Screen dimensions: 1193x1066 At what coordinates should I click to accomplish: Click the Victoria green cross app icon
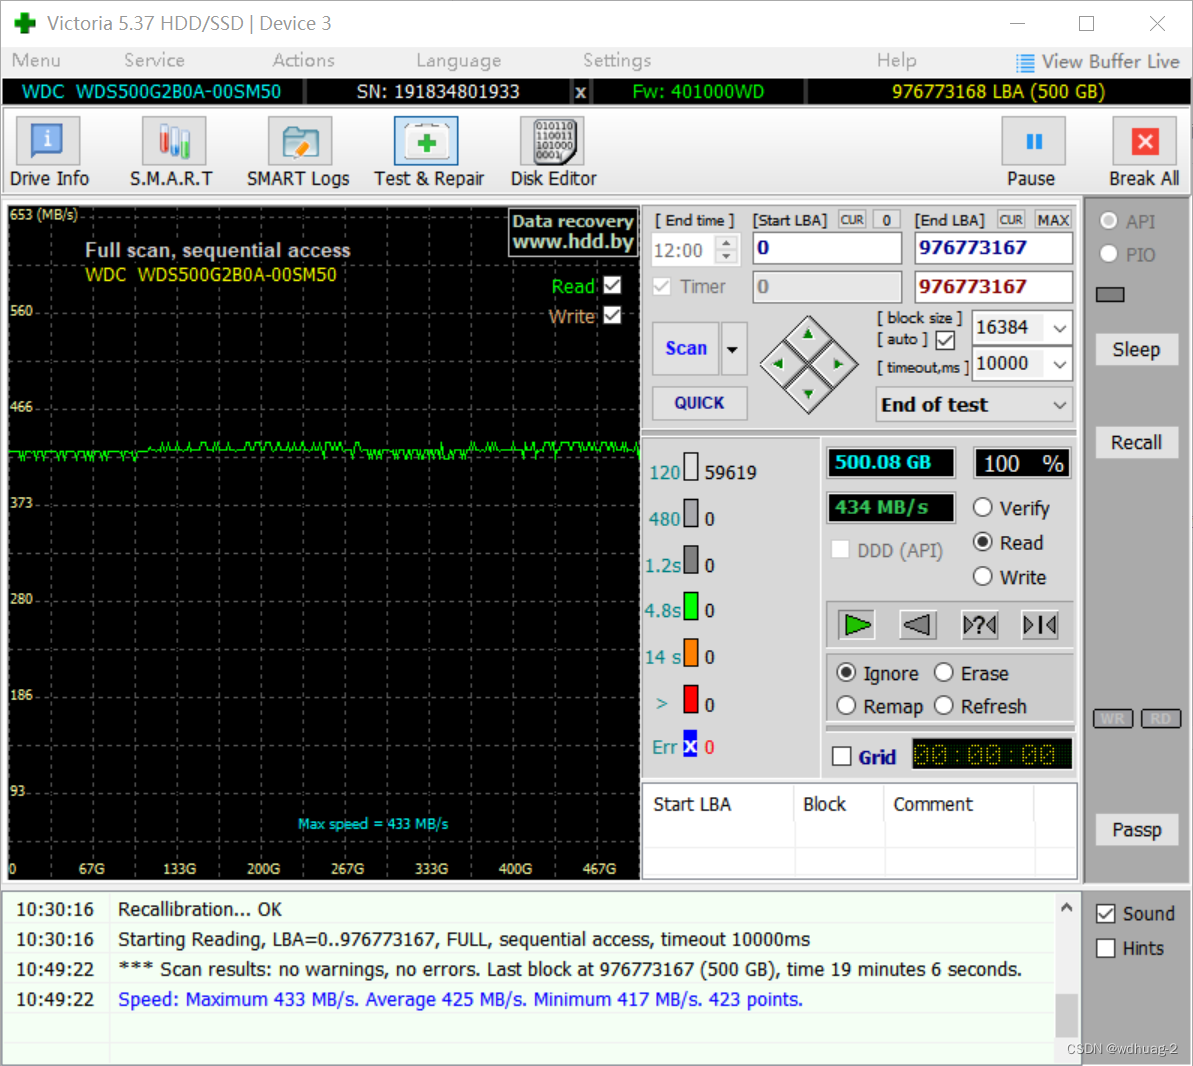coord(25,23)
